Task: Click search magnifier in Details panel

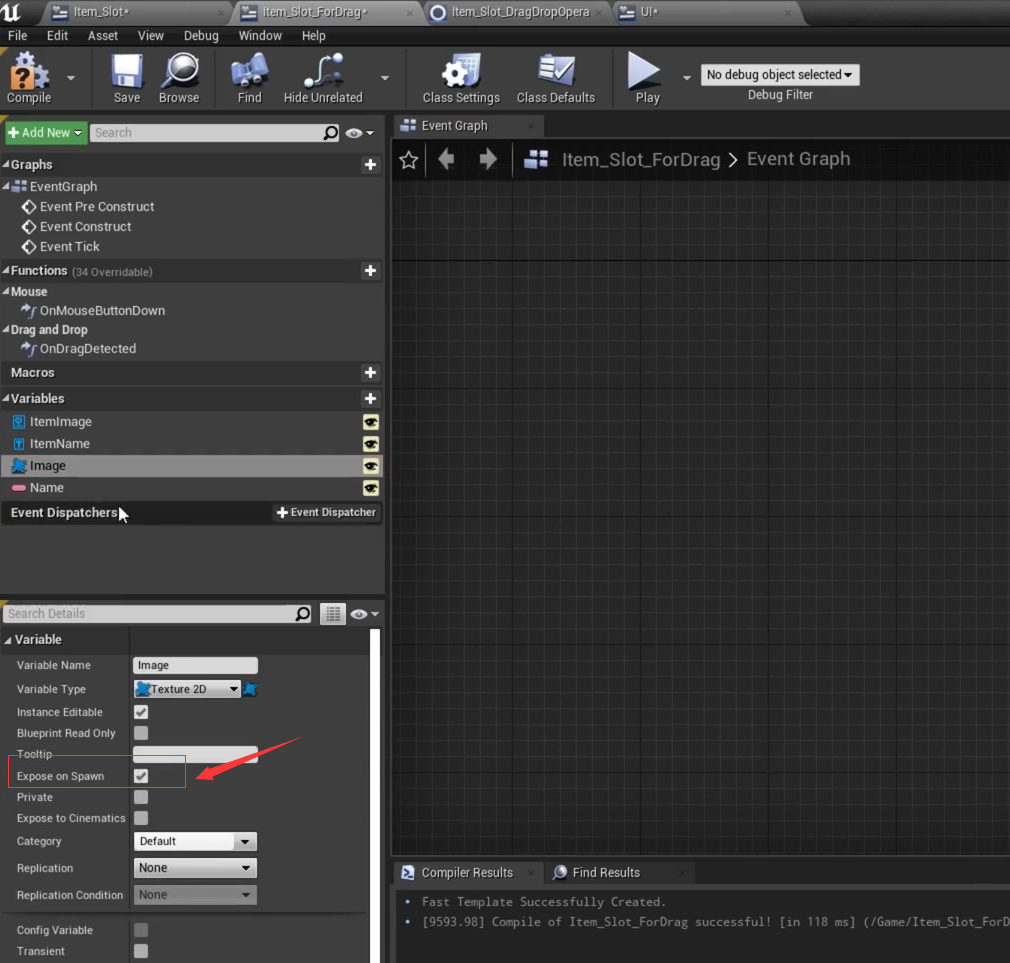Action: click(302, 613)
